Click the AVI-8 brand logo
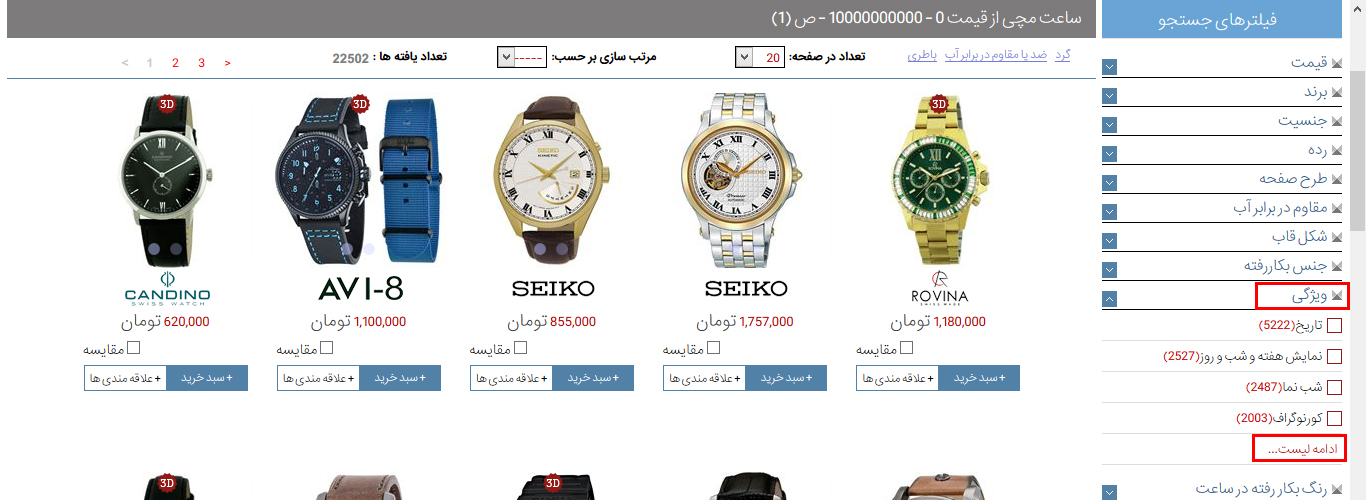The width and height of the screenshot is (1366, 500). coord(360,288)
